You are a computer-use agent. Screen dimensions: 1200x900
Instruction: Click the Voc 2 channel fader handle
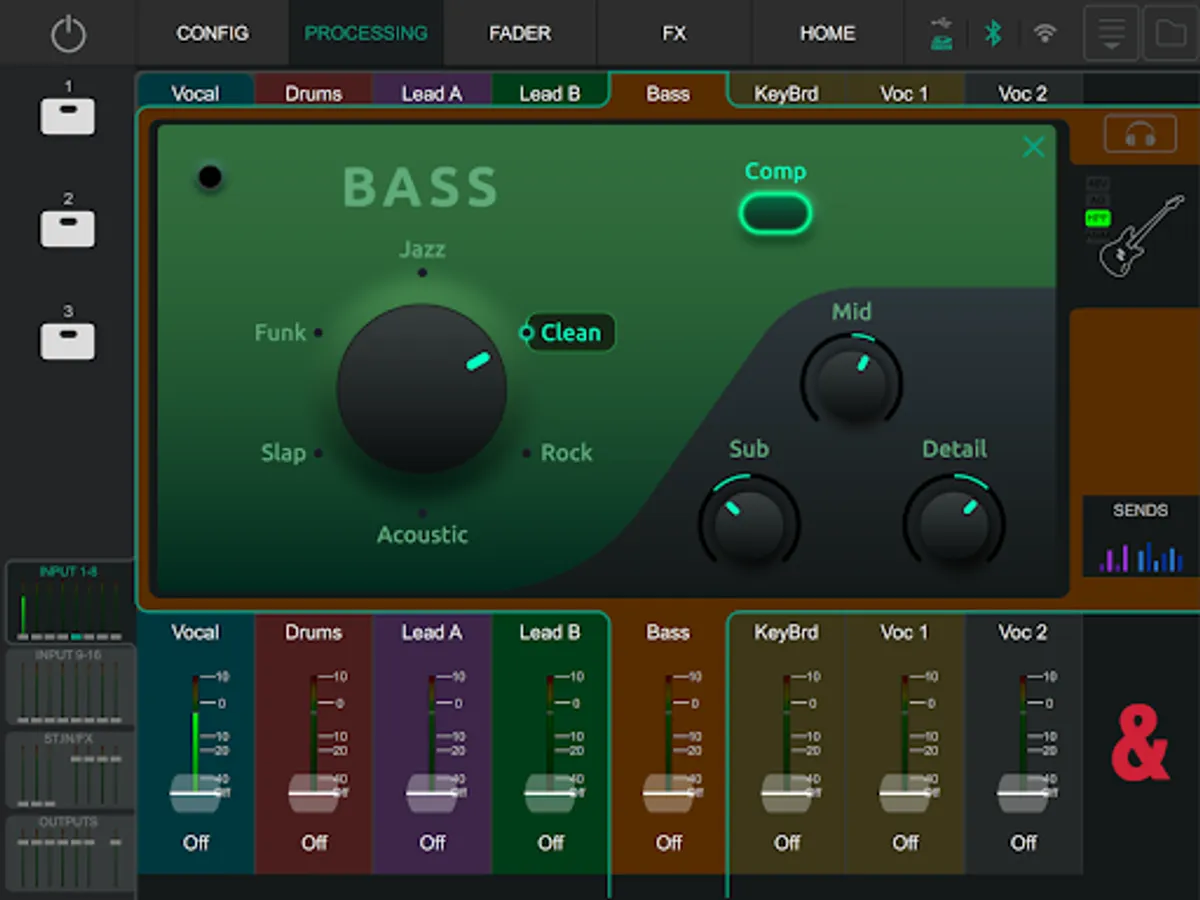click(x=1022, y=792)
